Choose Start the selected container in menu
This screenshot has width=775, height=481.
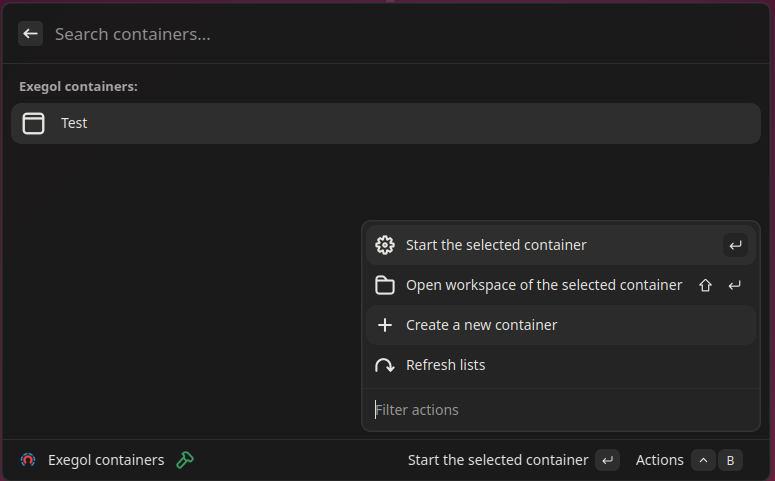tap(560, 245)
